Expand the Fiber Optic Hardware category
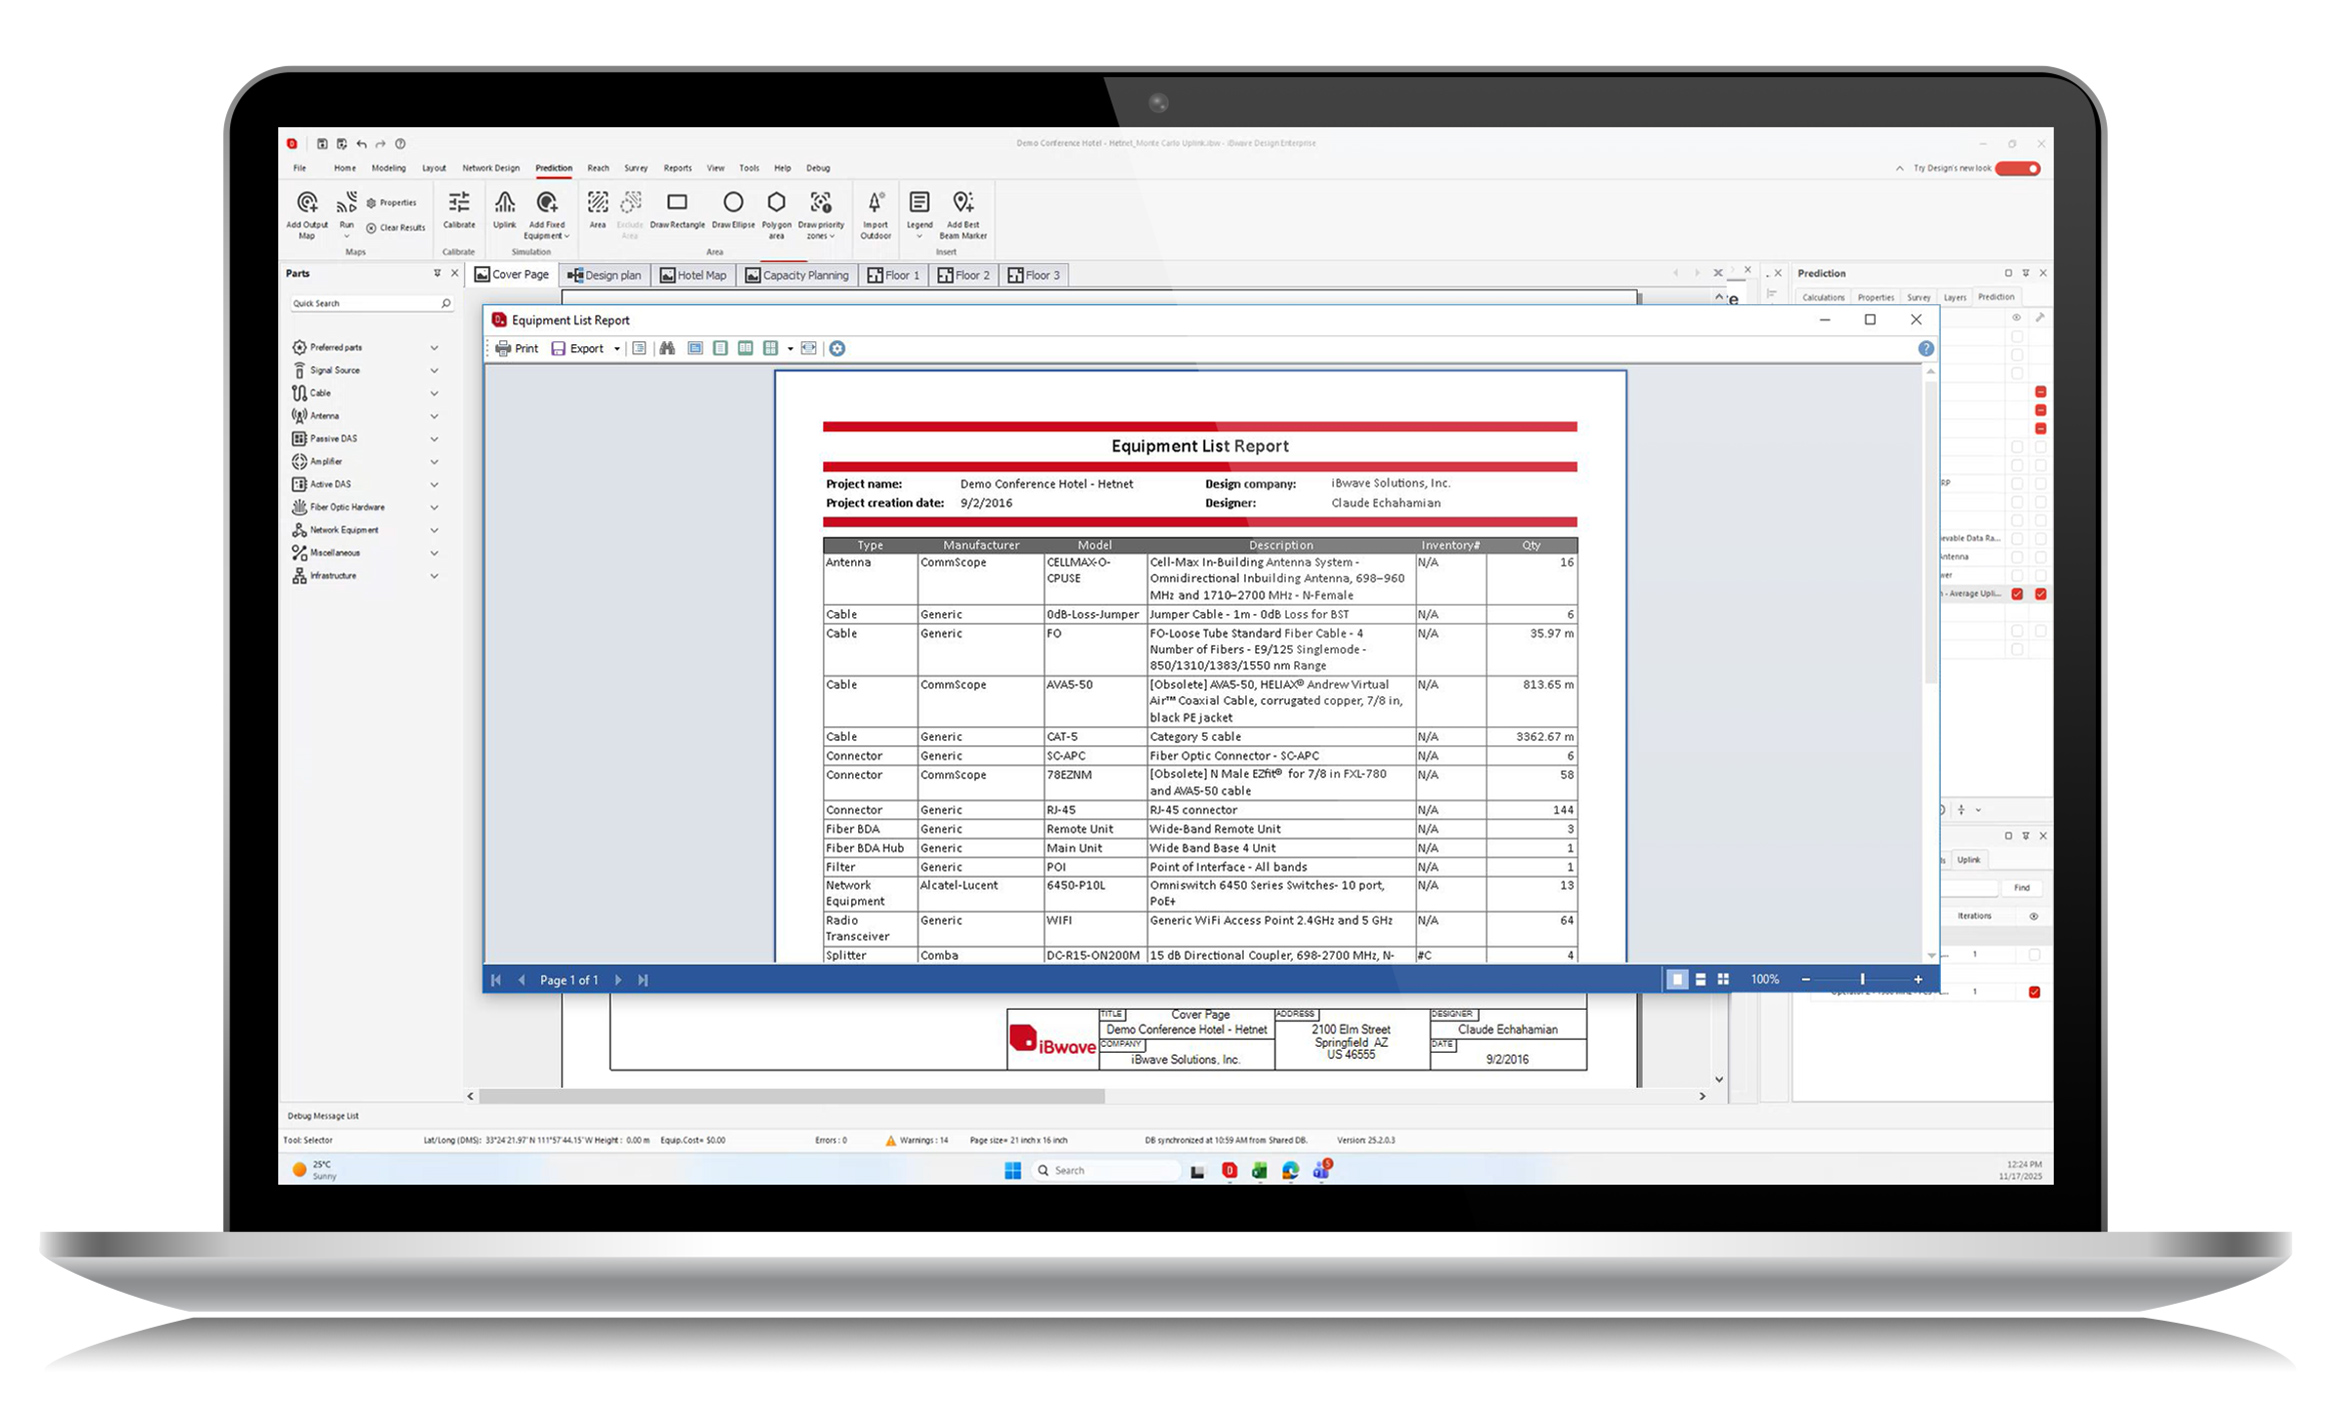 coord(434,507)
